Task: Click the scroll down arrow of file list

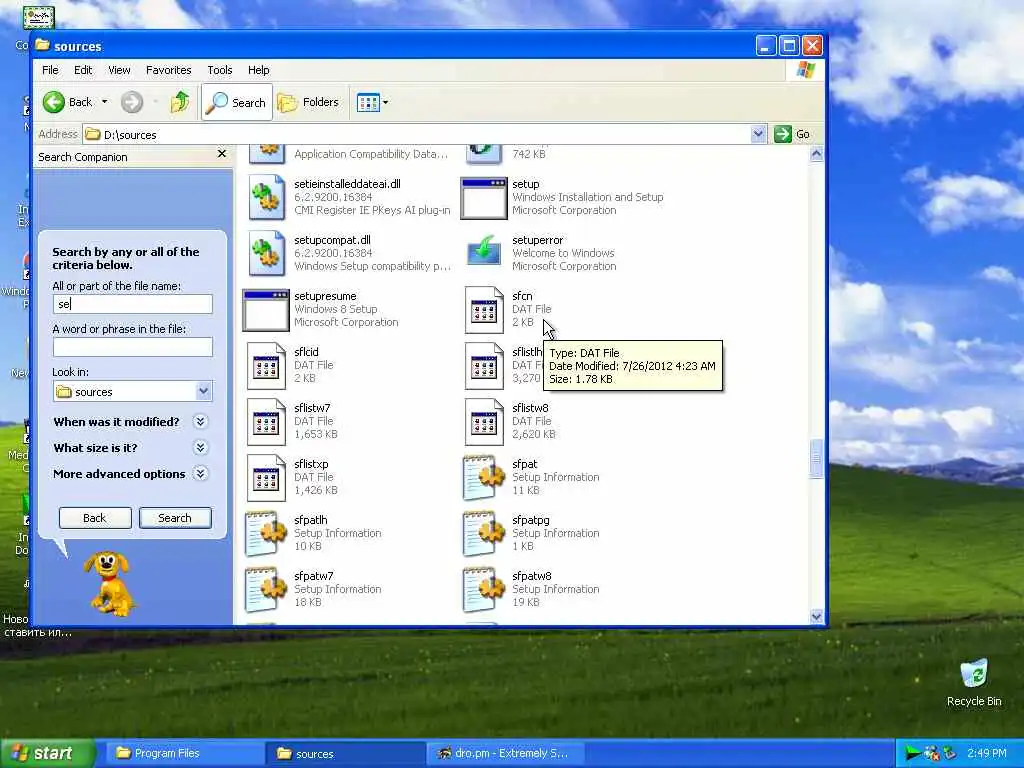Action: pyautogui.click(x=816, y=616)
